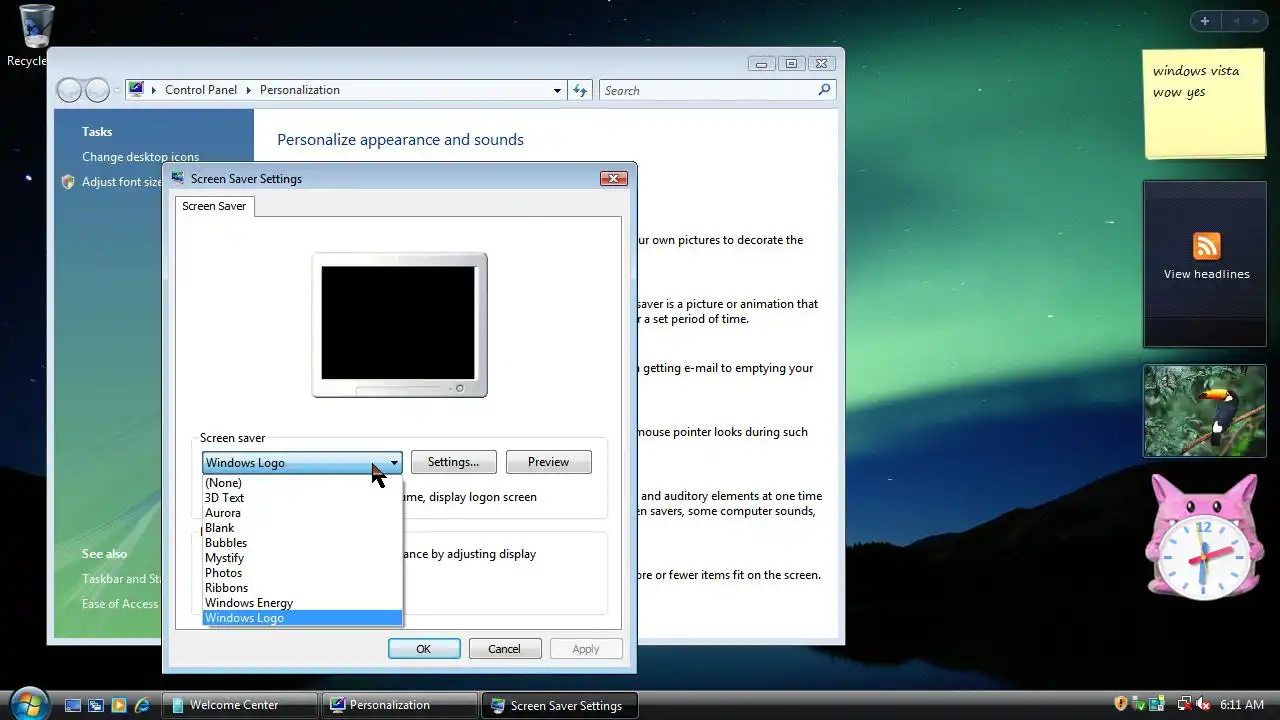Click Switch between windows quick launch icon
1280x720 pixels.
click(96, 705)
